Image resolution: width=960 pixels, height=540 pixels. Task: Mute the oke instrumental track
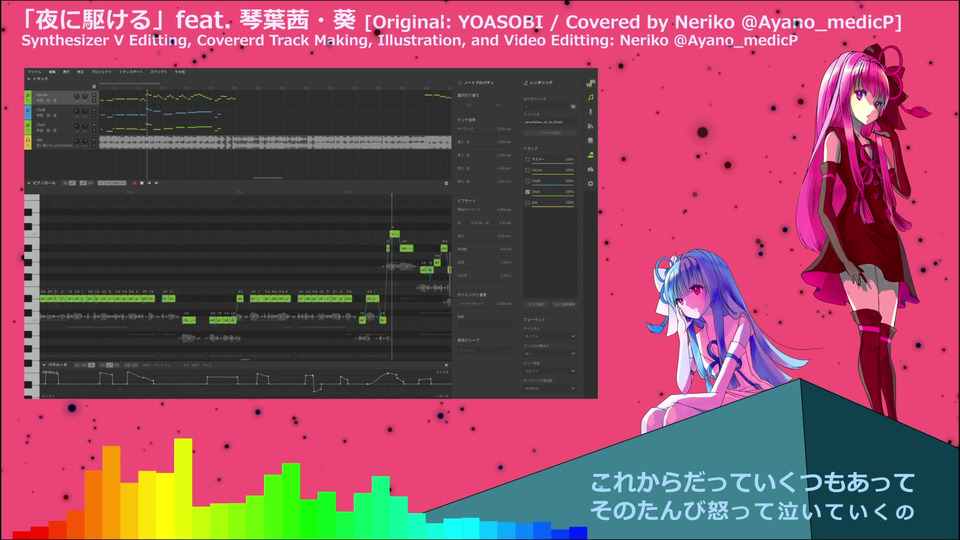94,140
